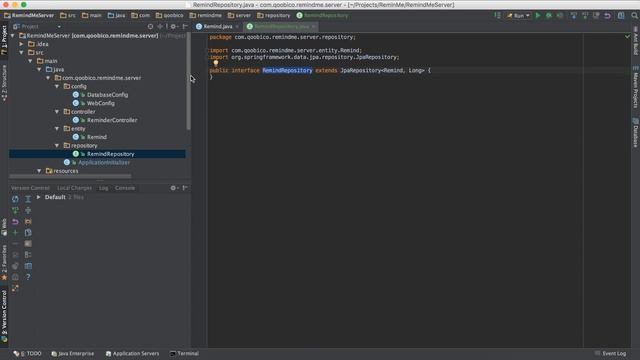Image resolution: width=640 pixels, height=360 pixels.
Task: Expand the Default changelist
Action: point(39,198)
